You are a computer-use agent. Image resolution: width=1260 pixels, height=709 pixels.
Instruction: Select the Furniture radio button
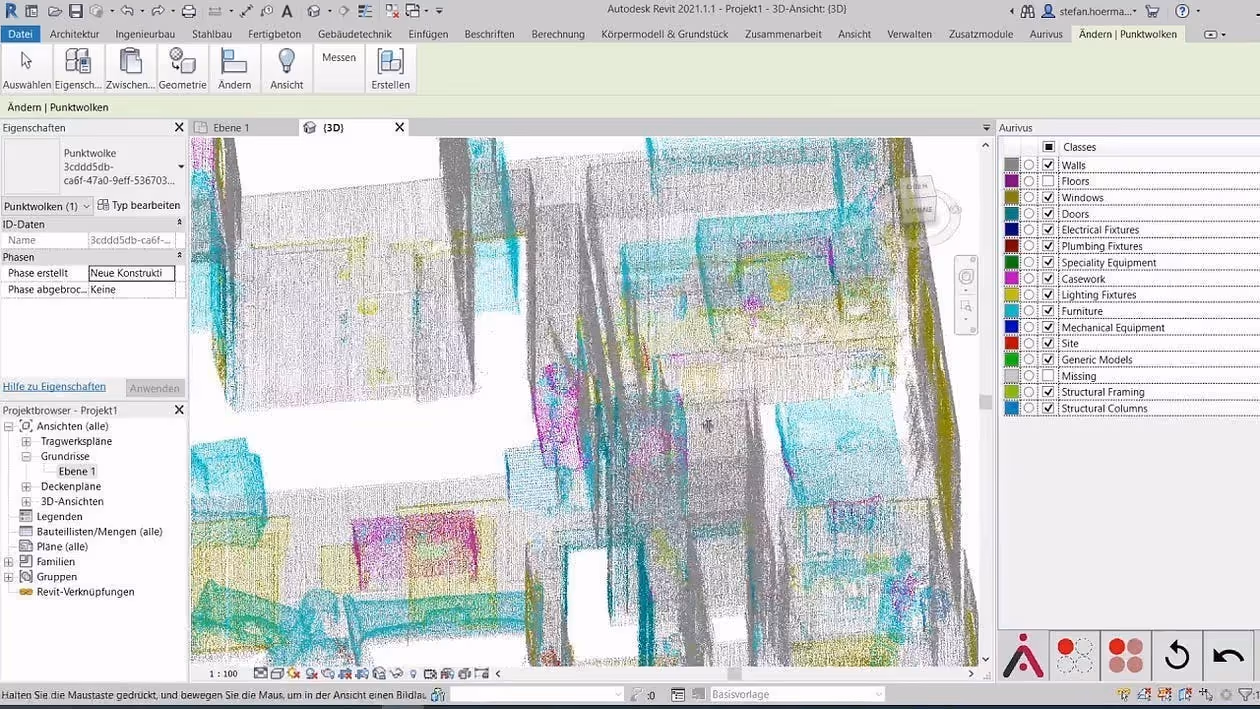click(x=1029, y=311)
